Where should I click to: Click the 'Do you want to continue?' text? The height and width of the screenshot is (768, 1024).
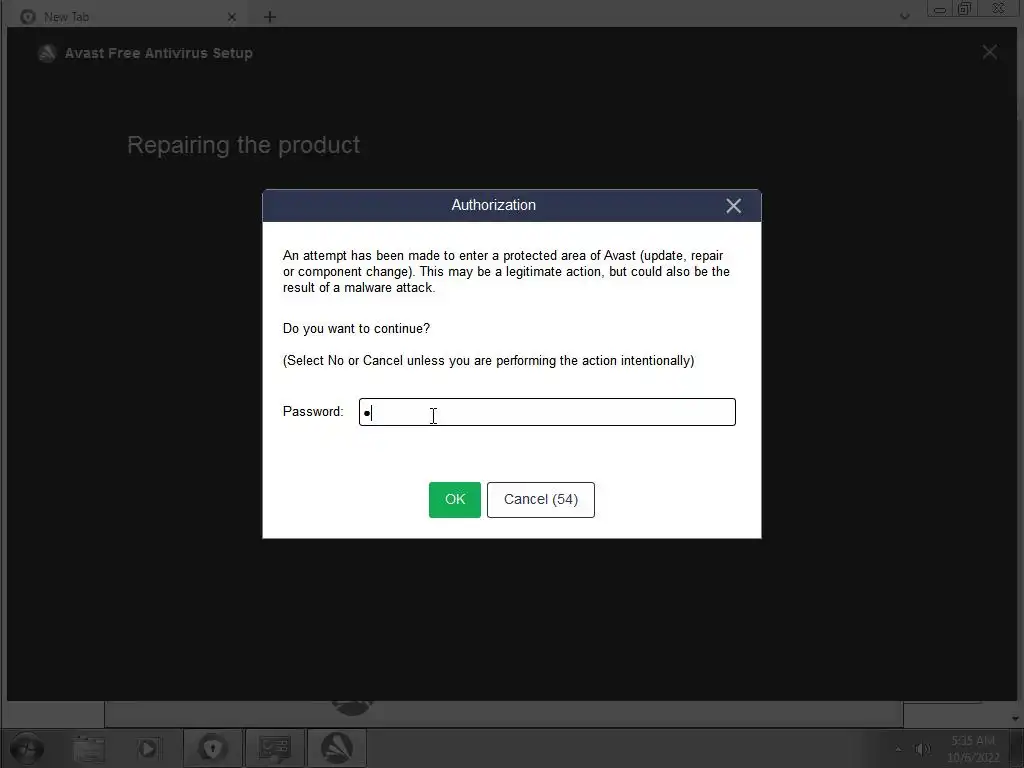356,328
